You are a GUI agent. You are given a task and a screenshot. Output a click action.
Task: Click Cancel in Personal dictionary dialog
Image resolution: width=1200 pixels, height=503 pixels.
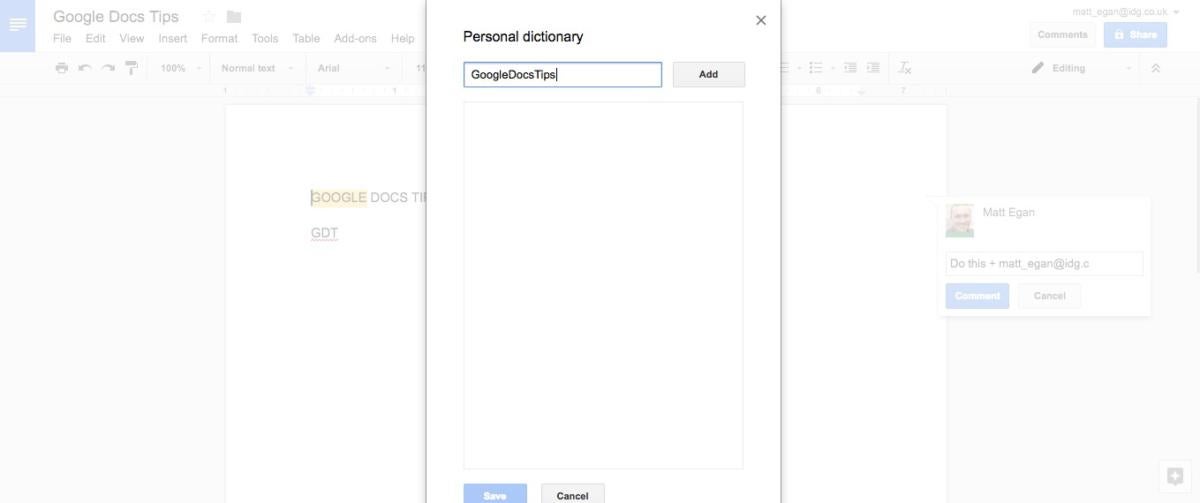tap(573, 495)
